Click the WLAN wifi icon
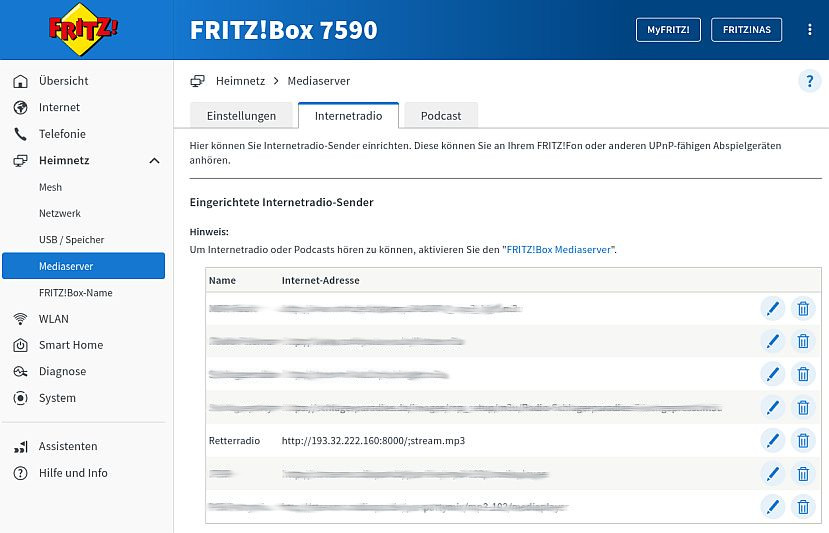 coord(20,319)
